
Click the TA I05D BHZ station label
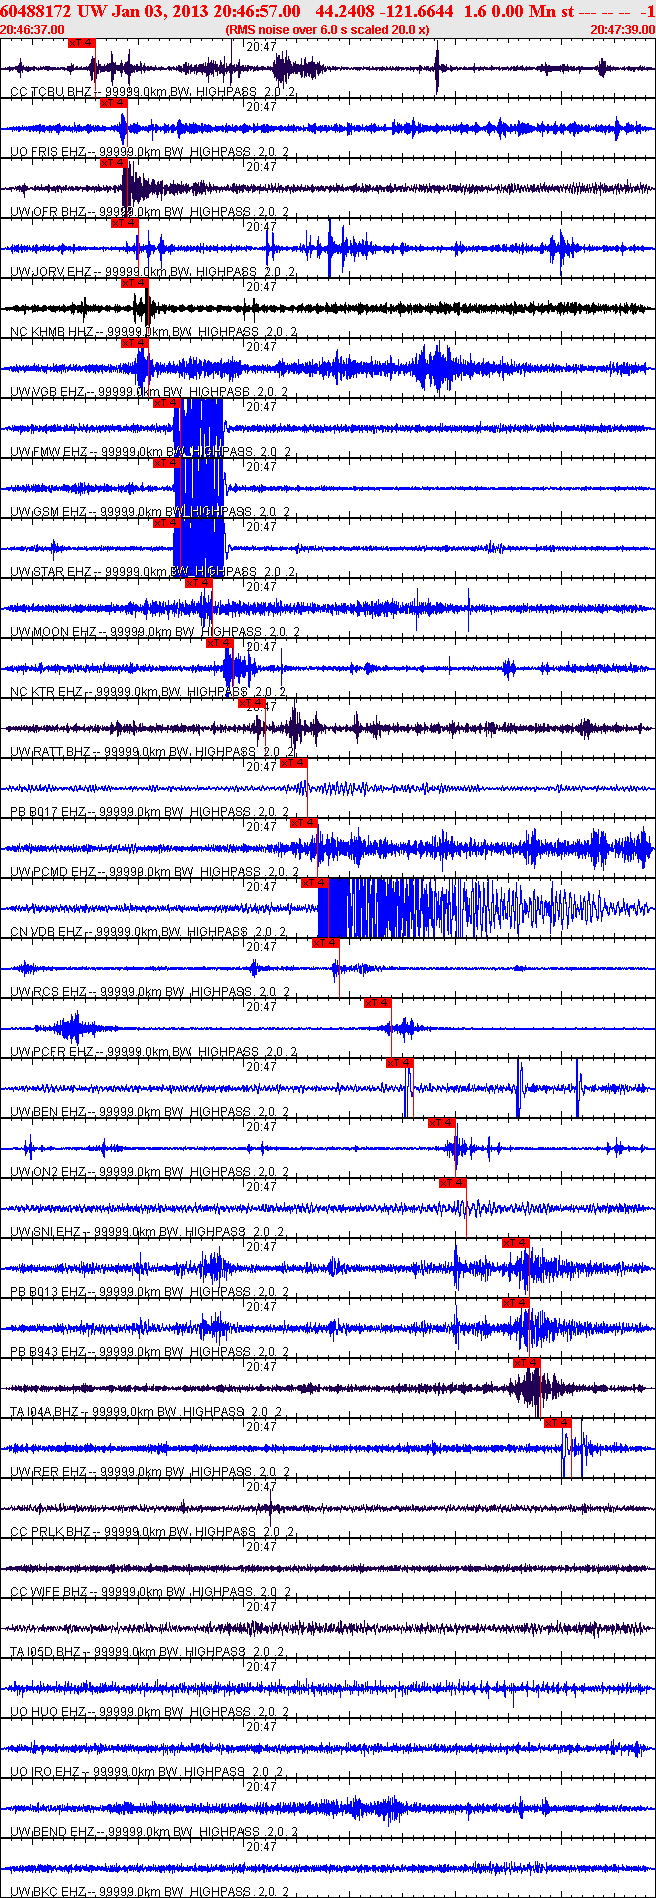pos(46,1652)
